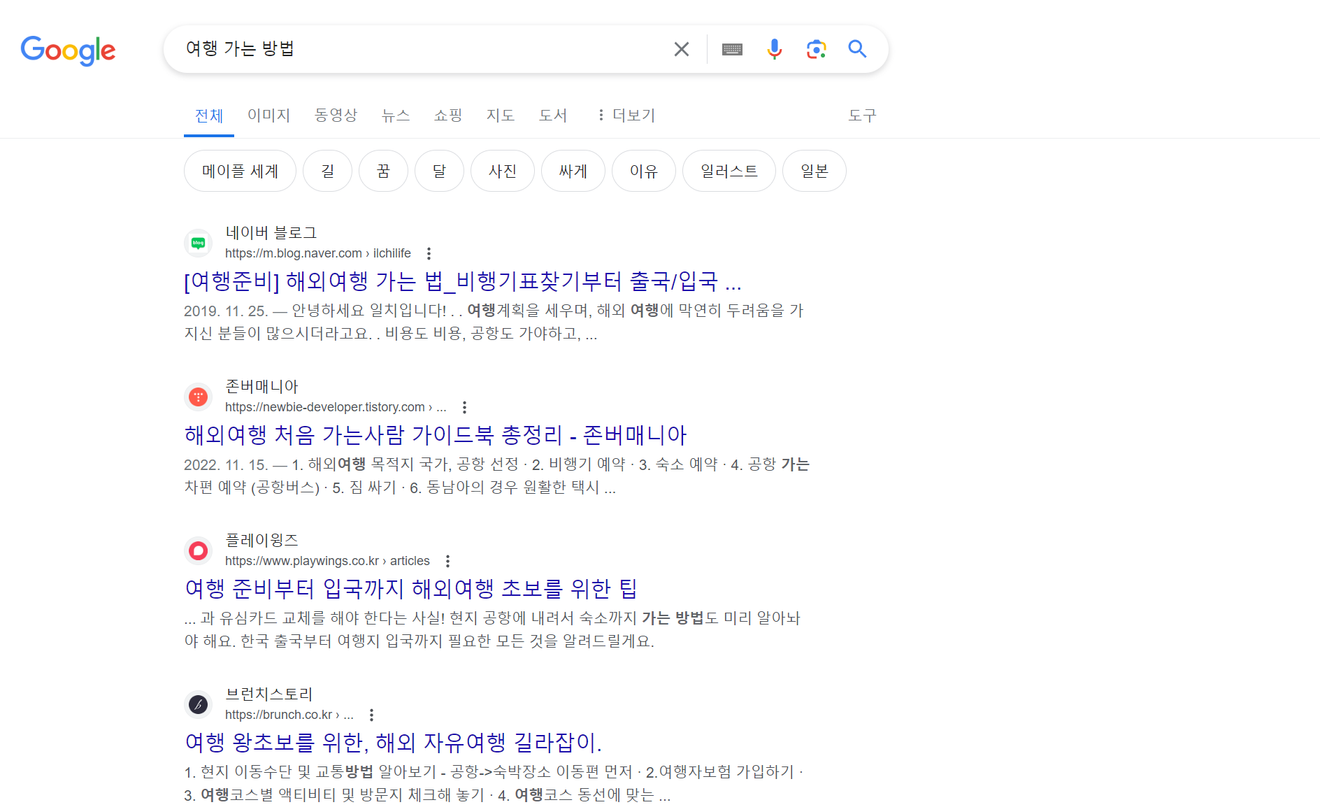Click the 존버매니아 tistory favicon
This screenshot has height=810, width=1320.
pos(198,397)
